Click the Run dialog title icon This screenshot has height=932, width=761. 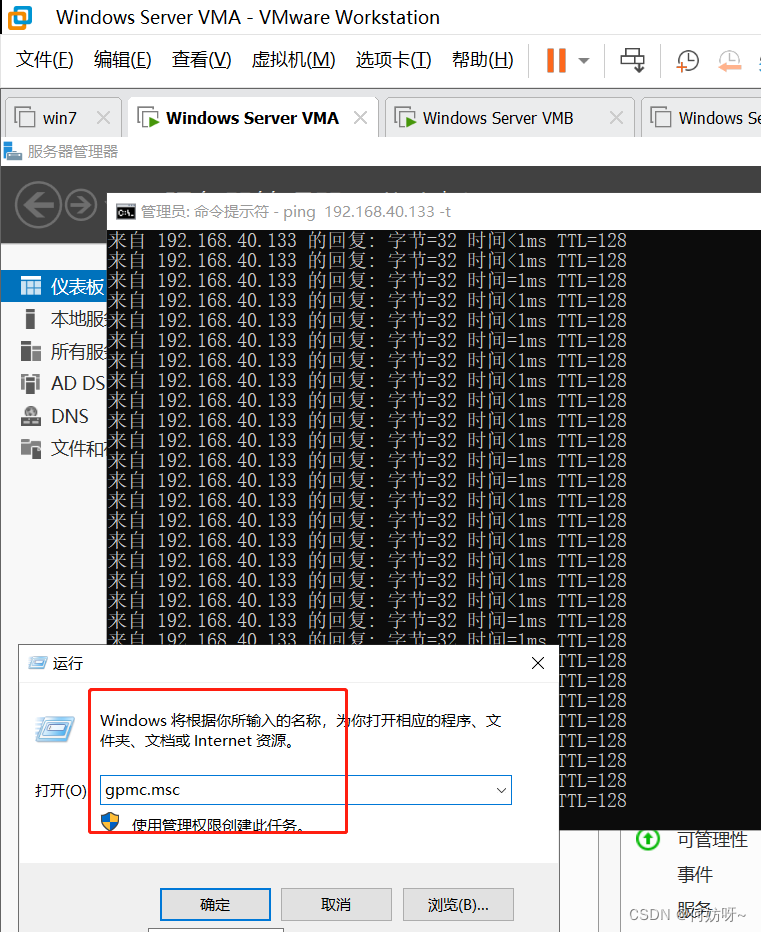(x=37, y=663)
